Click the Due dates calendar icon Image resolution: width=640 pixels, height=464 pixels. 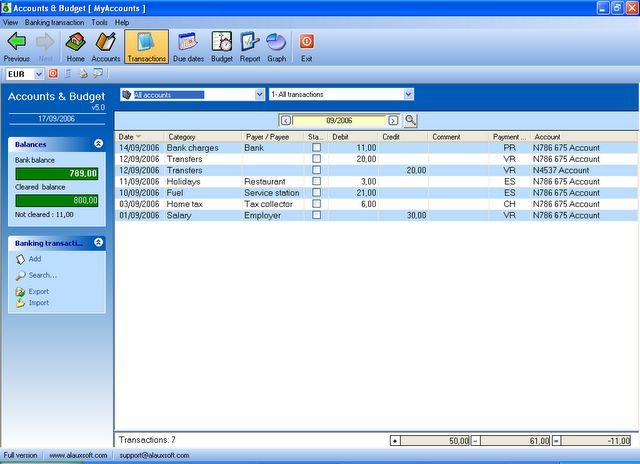(x=188, y=46)
